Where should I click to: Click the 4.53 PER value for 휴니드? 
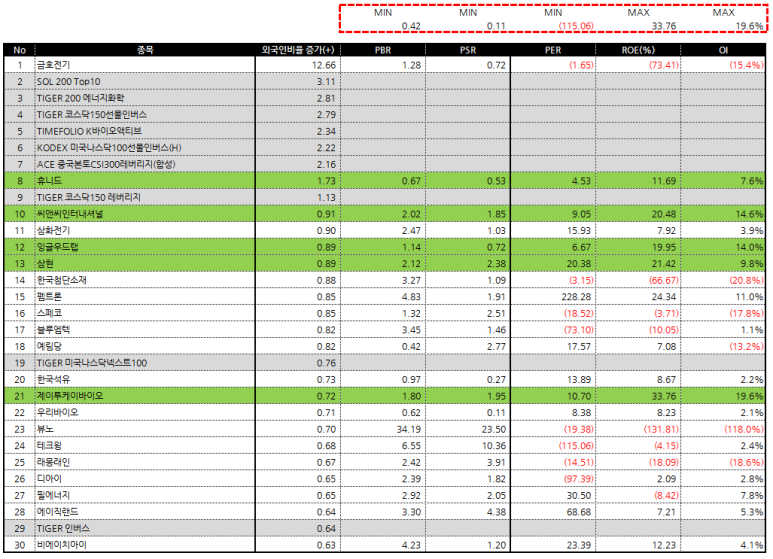pos(581,181)
